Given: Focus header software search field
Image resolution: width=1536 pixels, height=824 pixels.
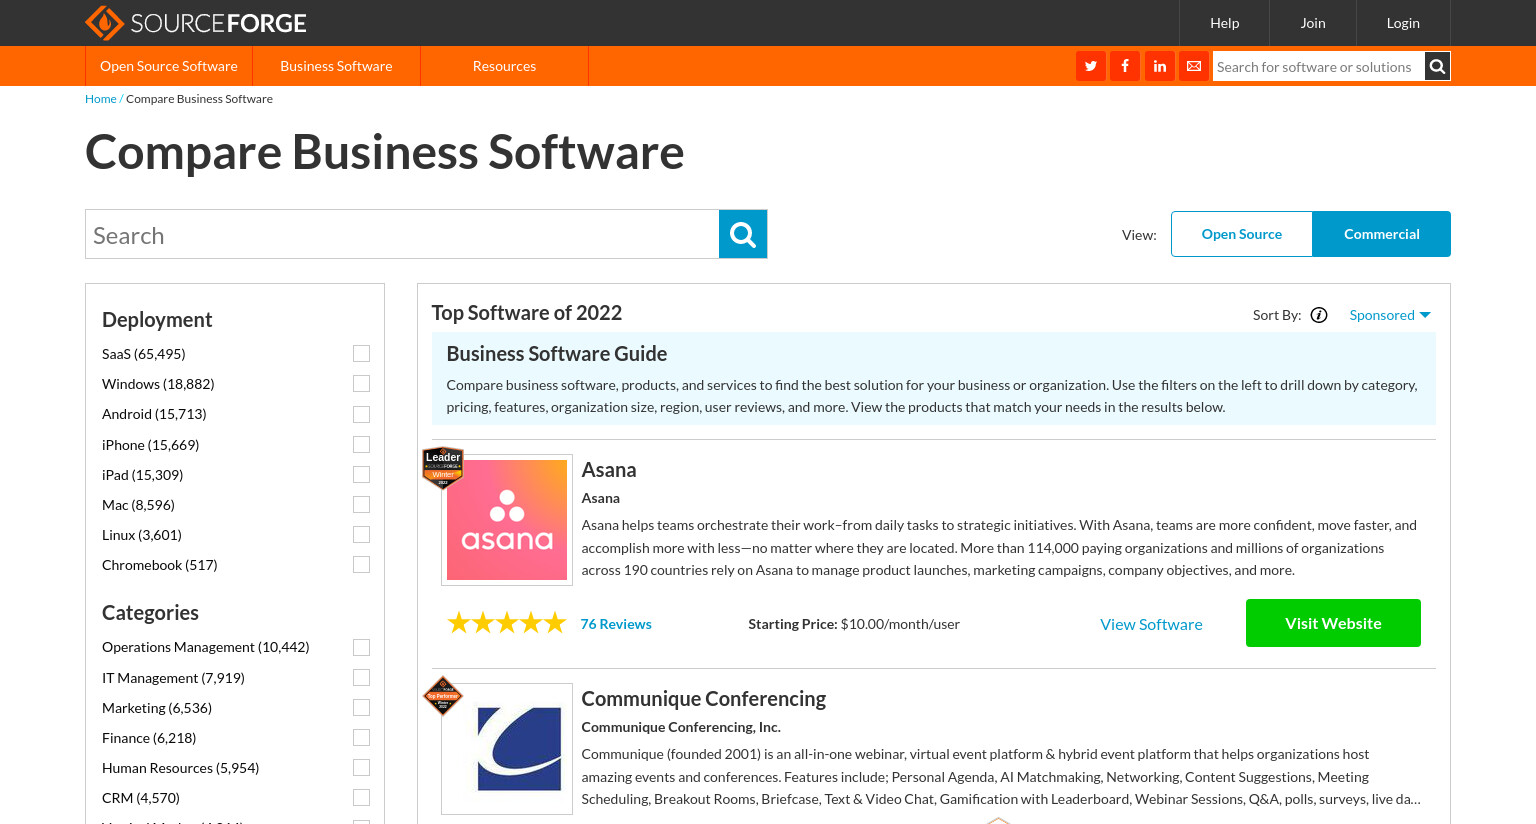Looking at the screenshot, I should 1318,67.
